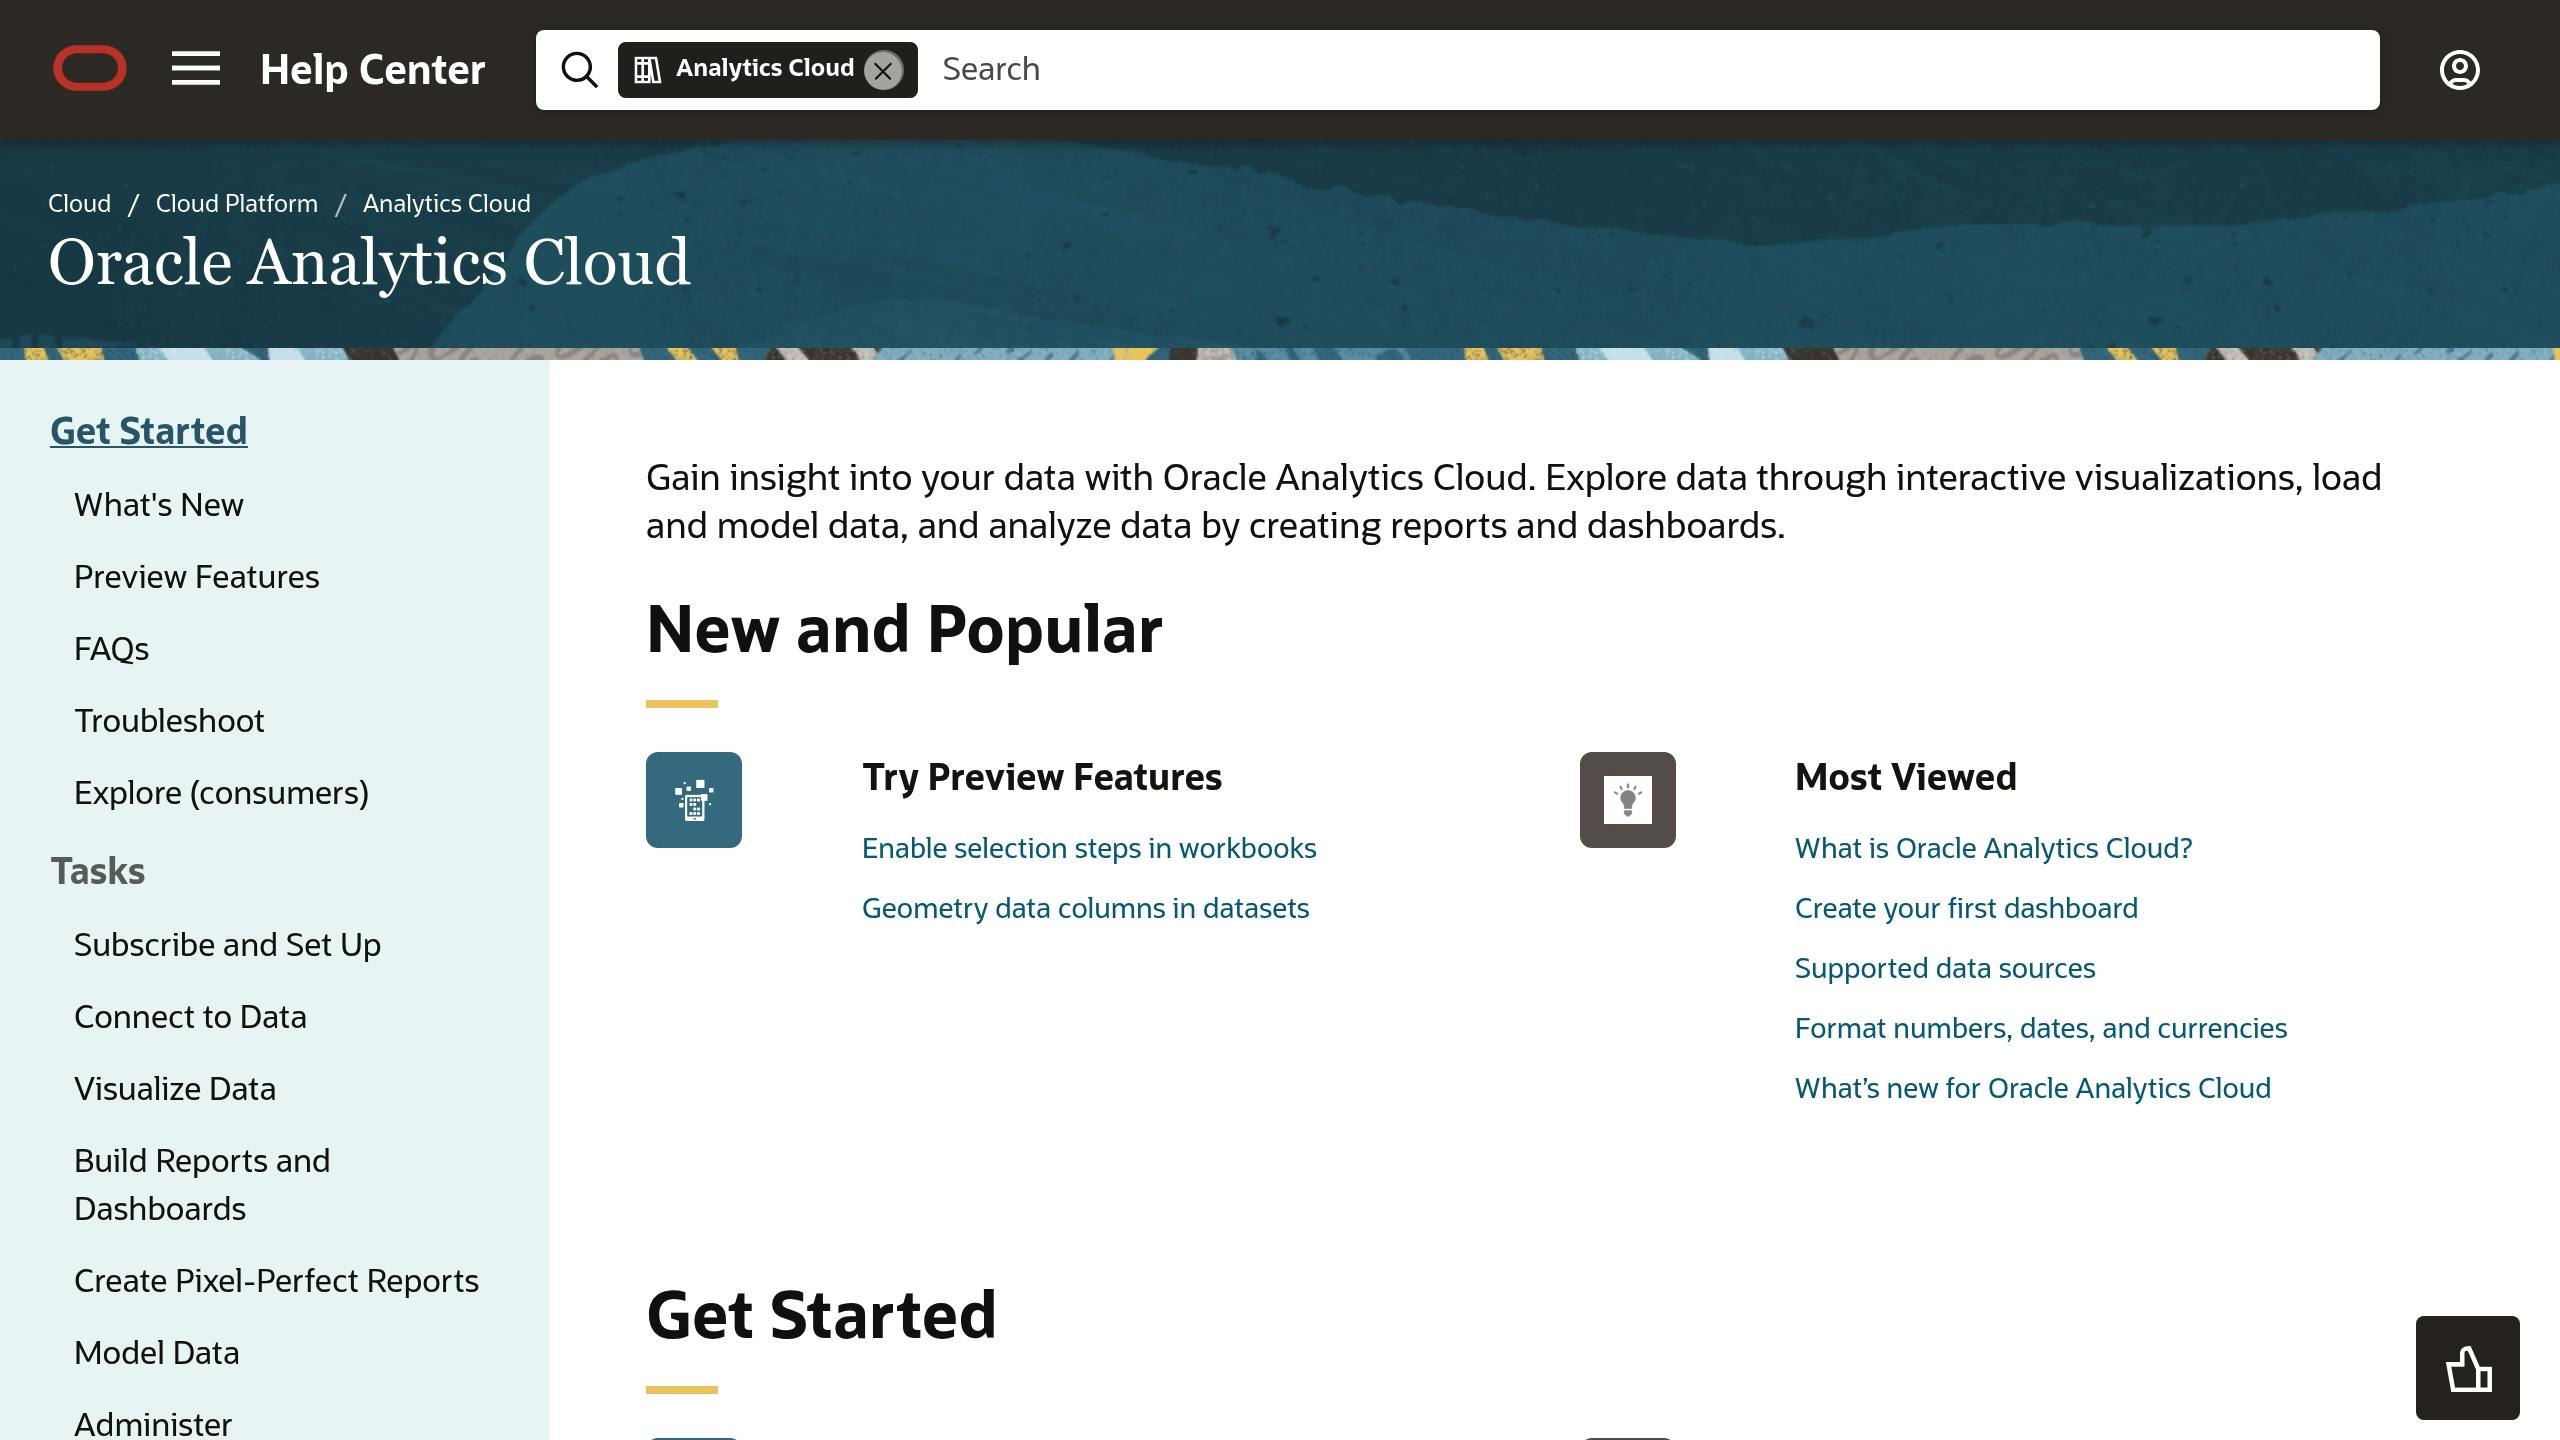Click the search magnifier icon
Screen dimensions: 2560x1440
tap(579, 70)
